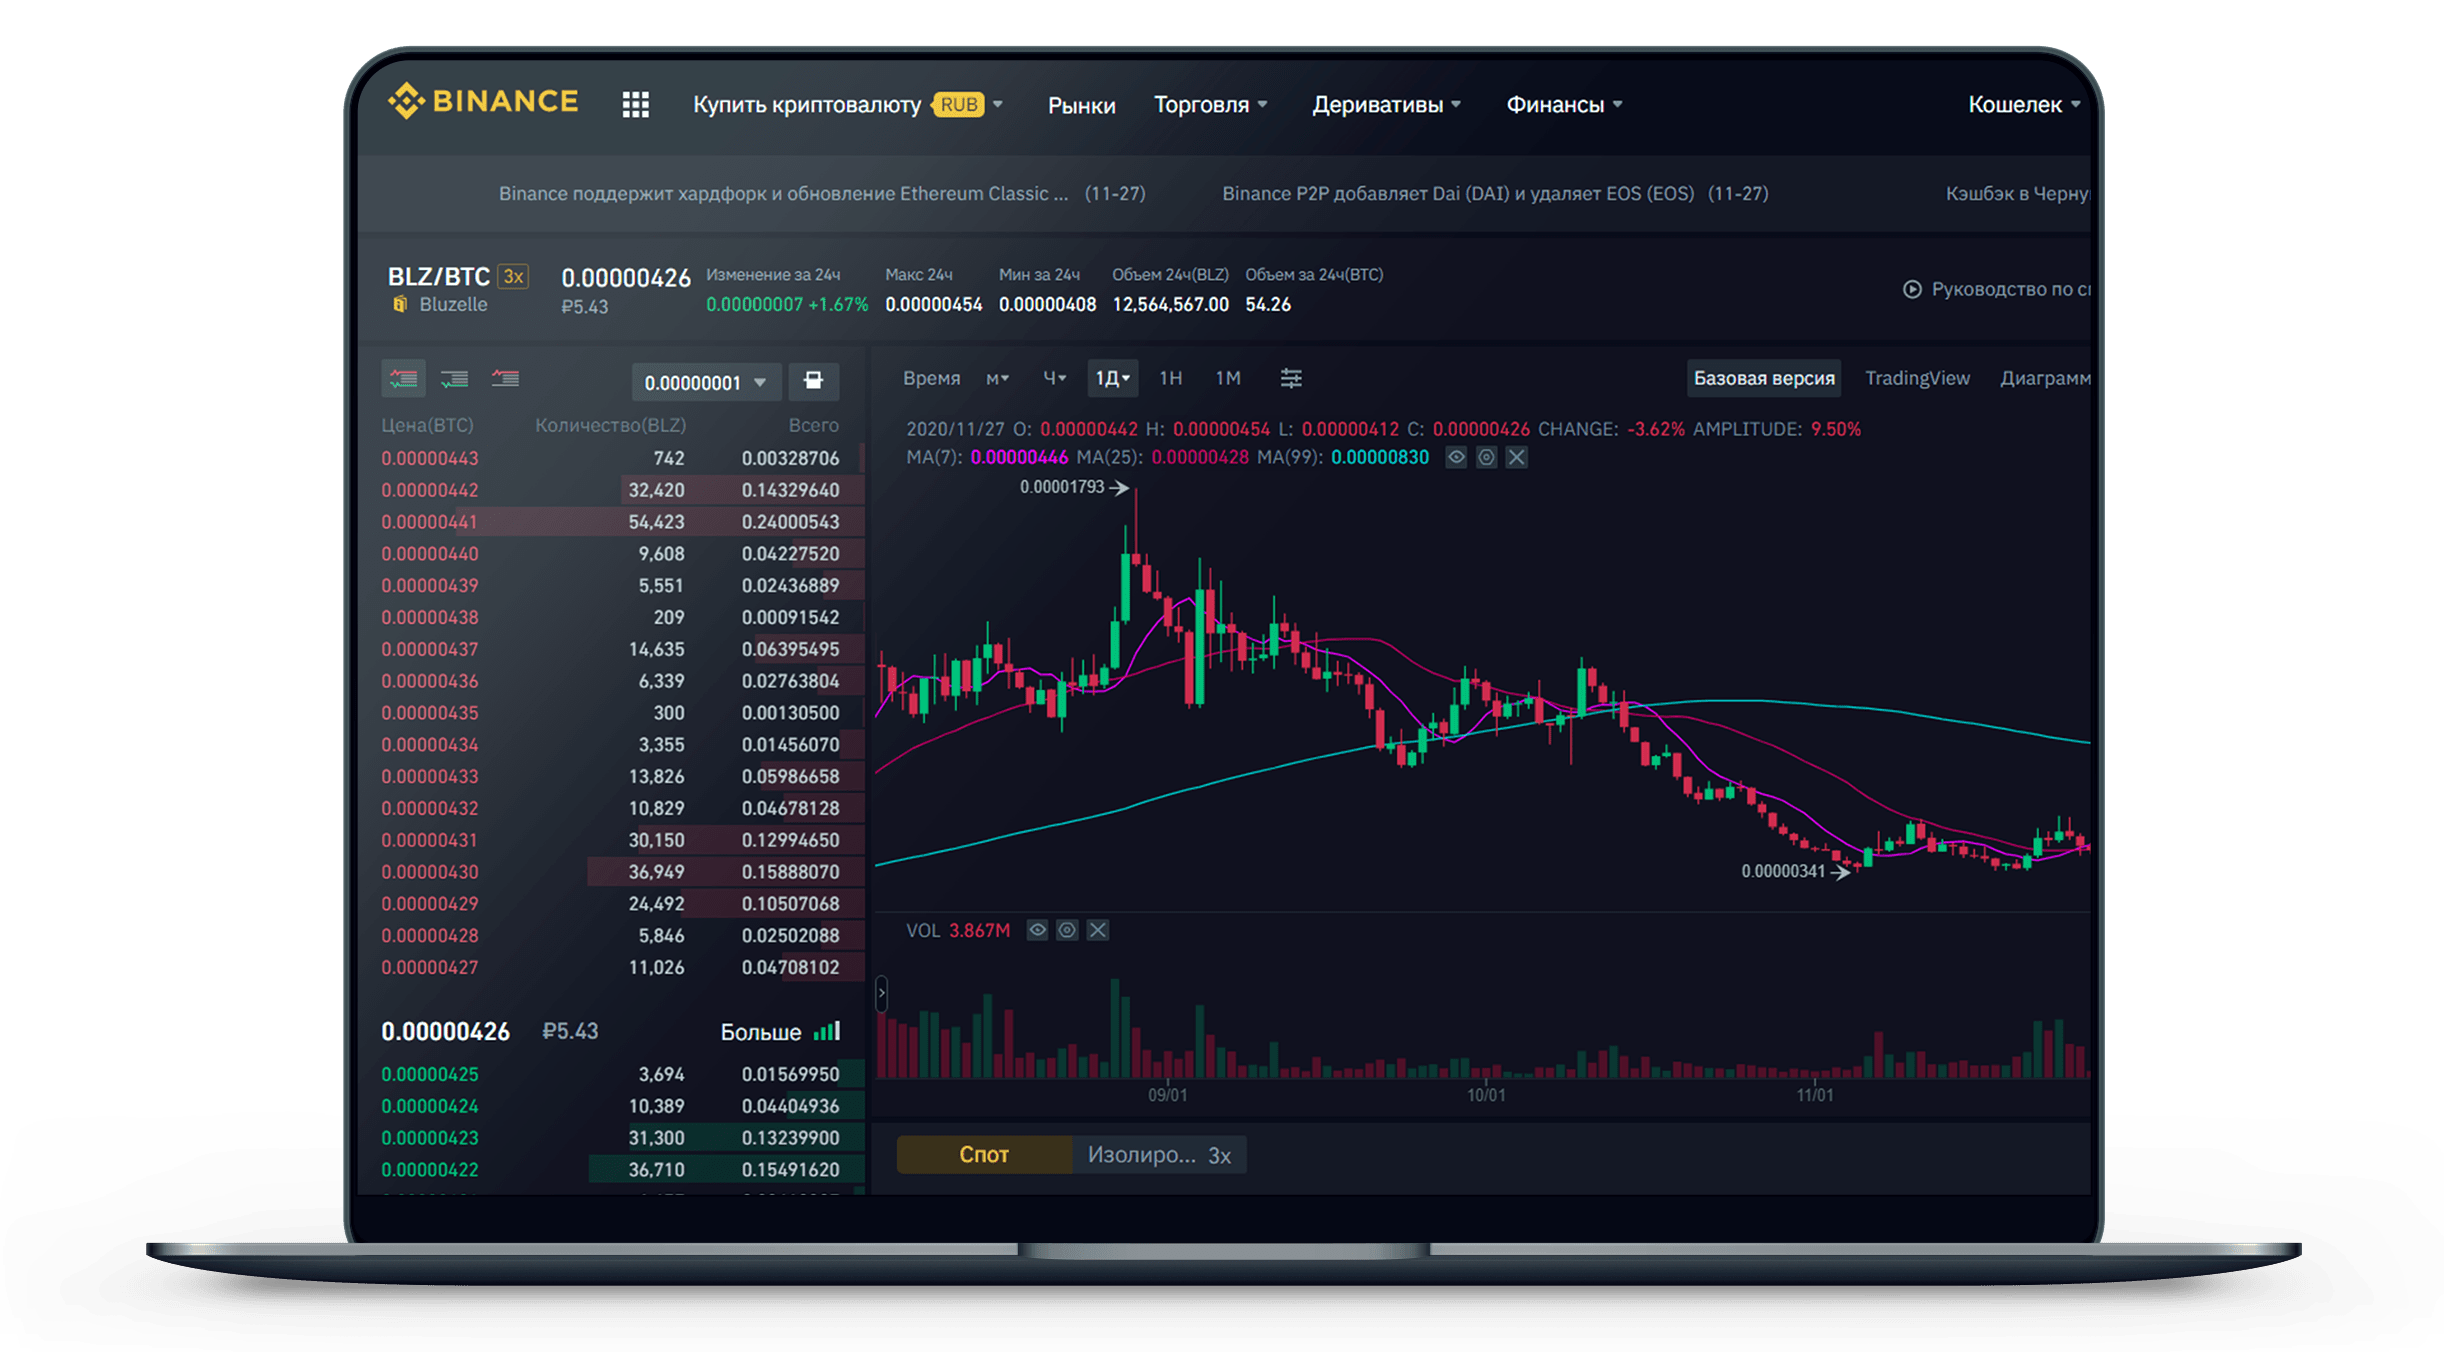Expand Финансы dropdown menu

[1564, 104]
